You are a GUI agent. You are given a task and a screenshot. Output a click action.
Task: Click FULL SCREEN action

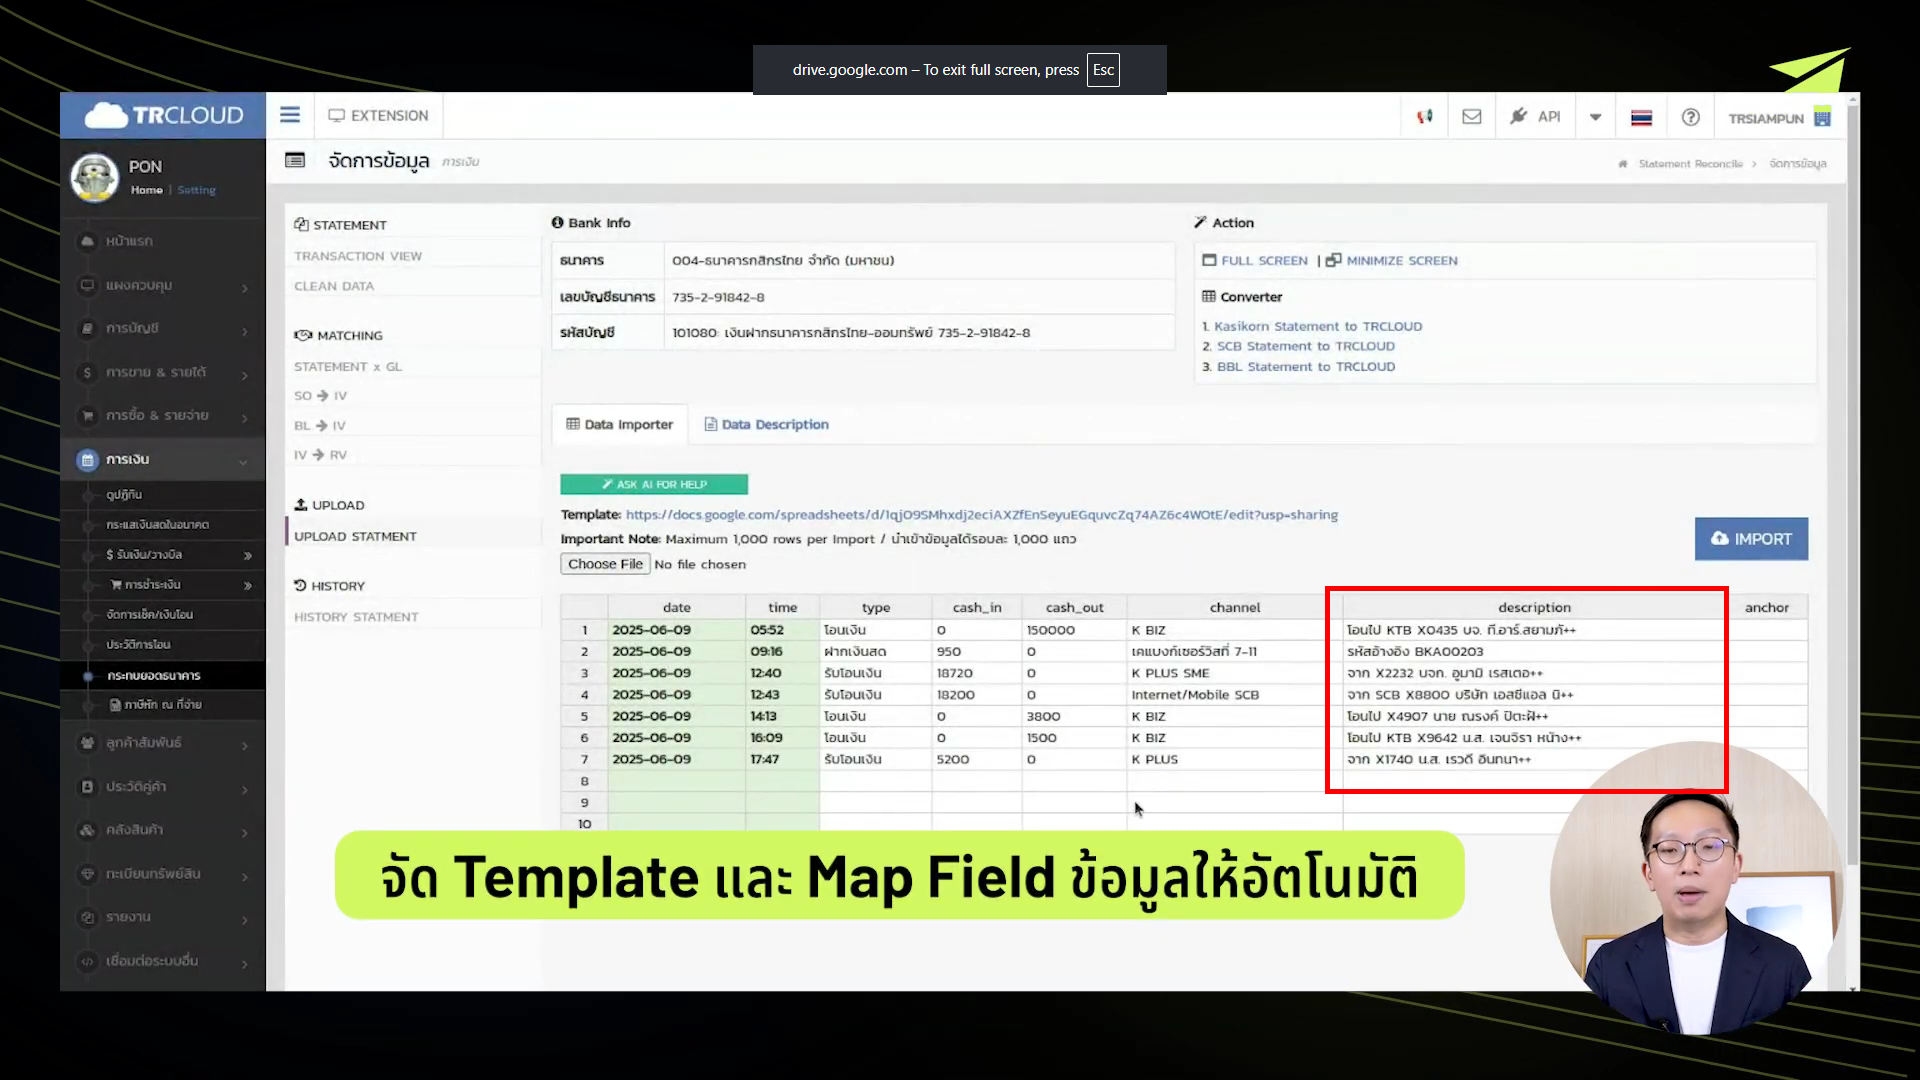click(x=1255, y=261)
